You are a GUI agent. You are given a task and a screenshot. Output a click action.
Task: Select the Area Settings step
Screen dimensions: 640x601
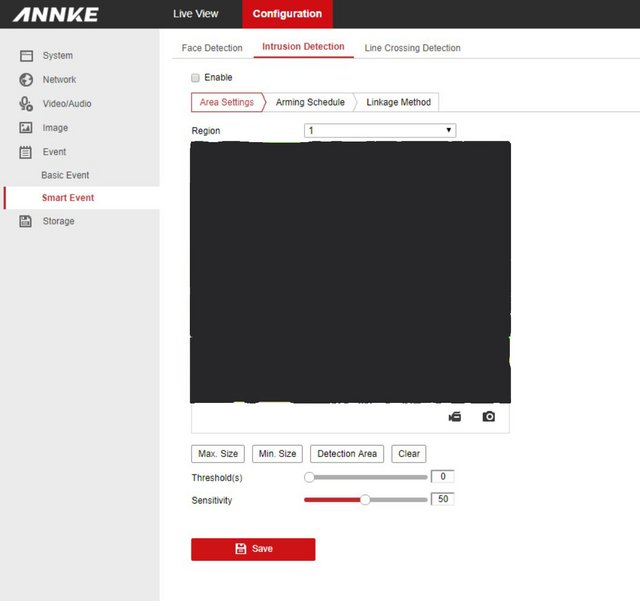pos(227,102)
